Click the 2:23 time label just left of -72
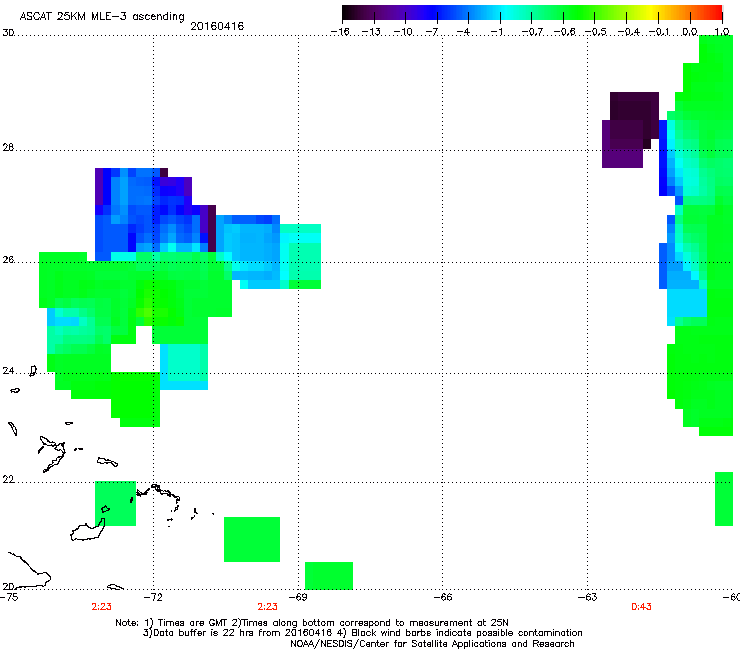 point(101,607)
